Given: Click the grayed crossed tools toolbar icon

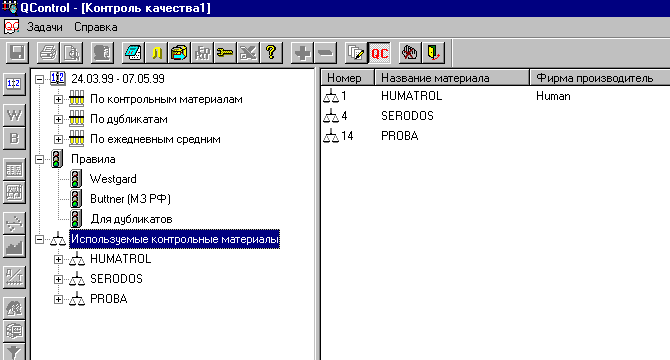Looking at the screenshot, I should pos(248,53).
